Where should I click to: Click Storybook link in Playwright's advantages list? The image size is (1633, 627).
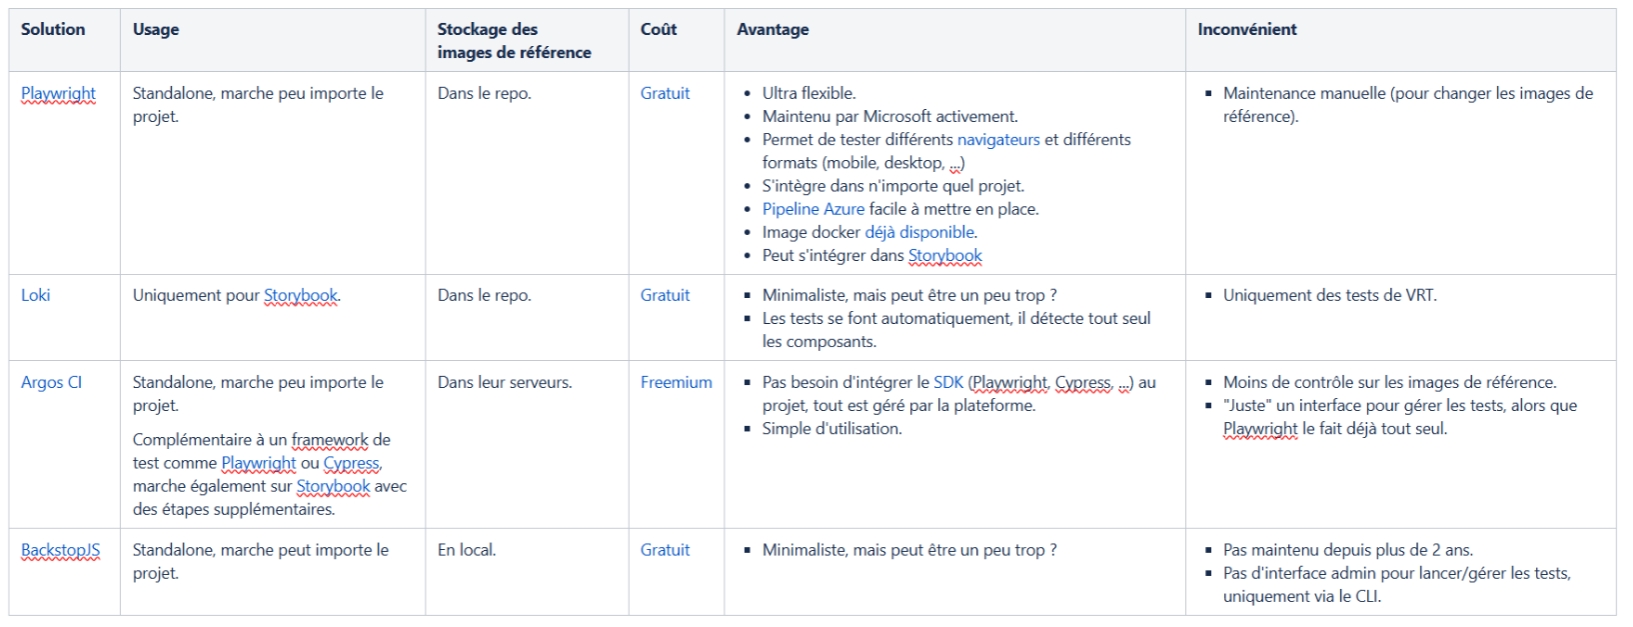pyautogui.click(x=945, y=255)
